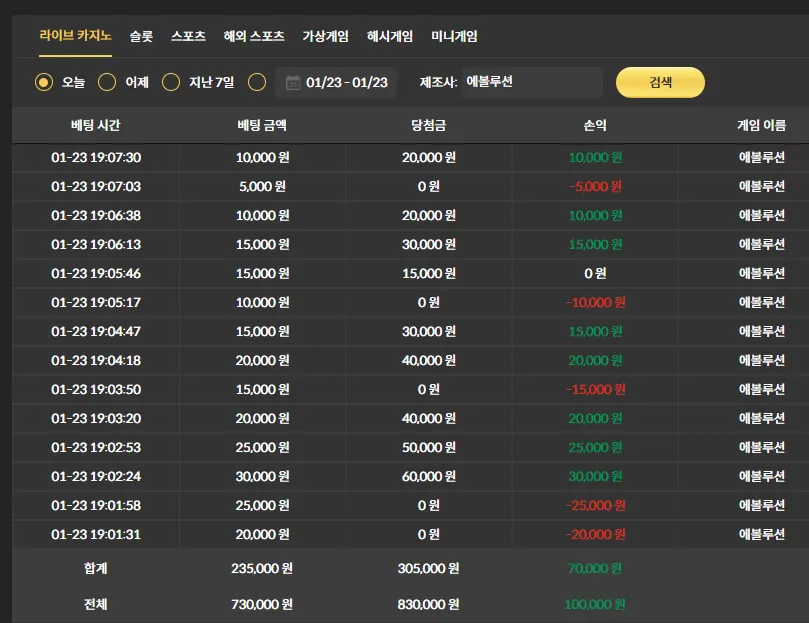Image resolution: width=809 pixels, height=623 pixels.
Task: Click the 당첨금 column header
Action: (429, 125)
